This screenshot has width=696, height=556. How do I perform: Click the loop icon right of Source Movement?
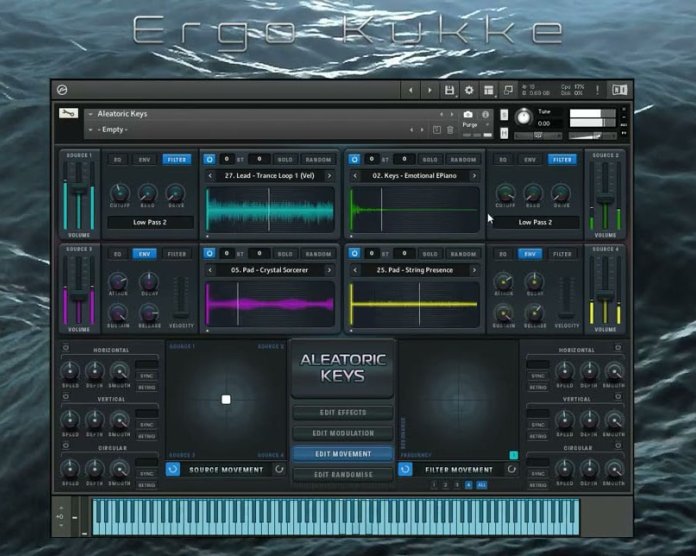pos(279,469)
